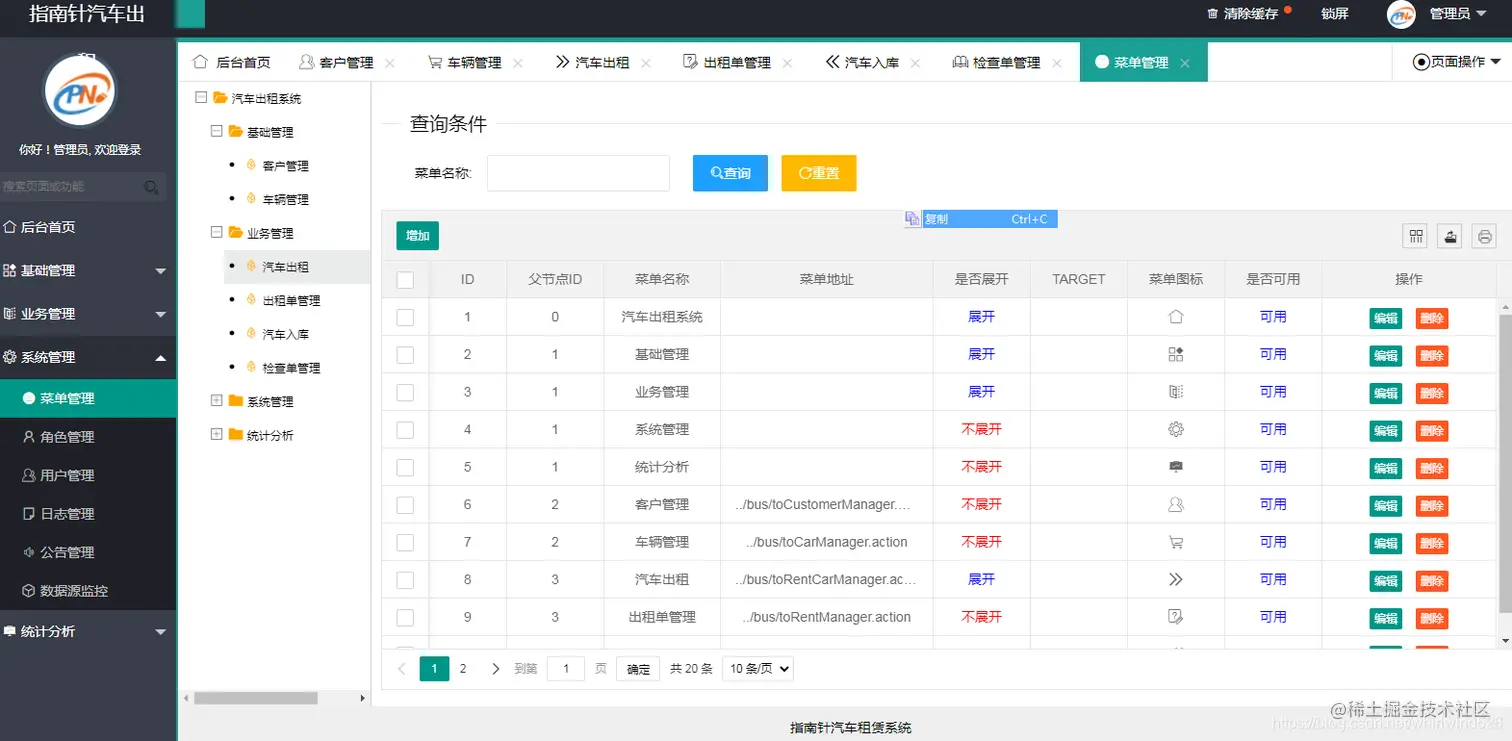The width and height of the screenshot is (1512, 741).
Task: Click the gear icon in 系统管理 row
Action: (x=1176, y=429)
